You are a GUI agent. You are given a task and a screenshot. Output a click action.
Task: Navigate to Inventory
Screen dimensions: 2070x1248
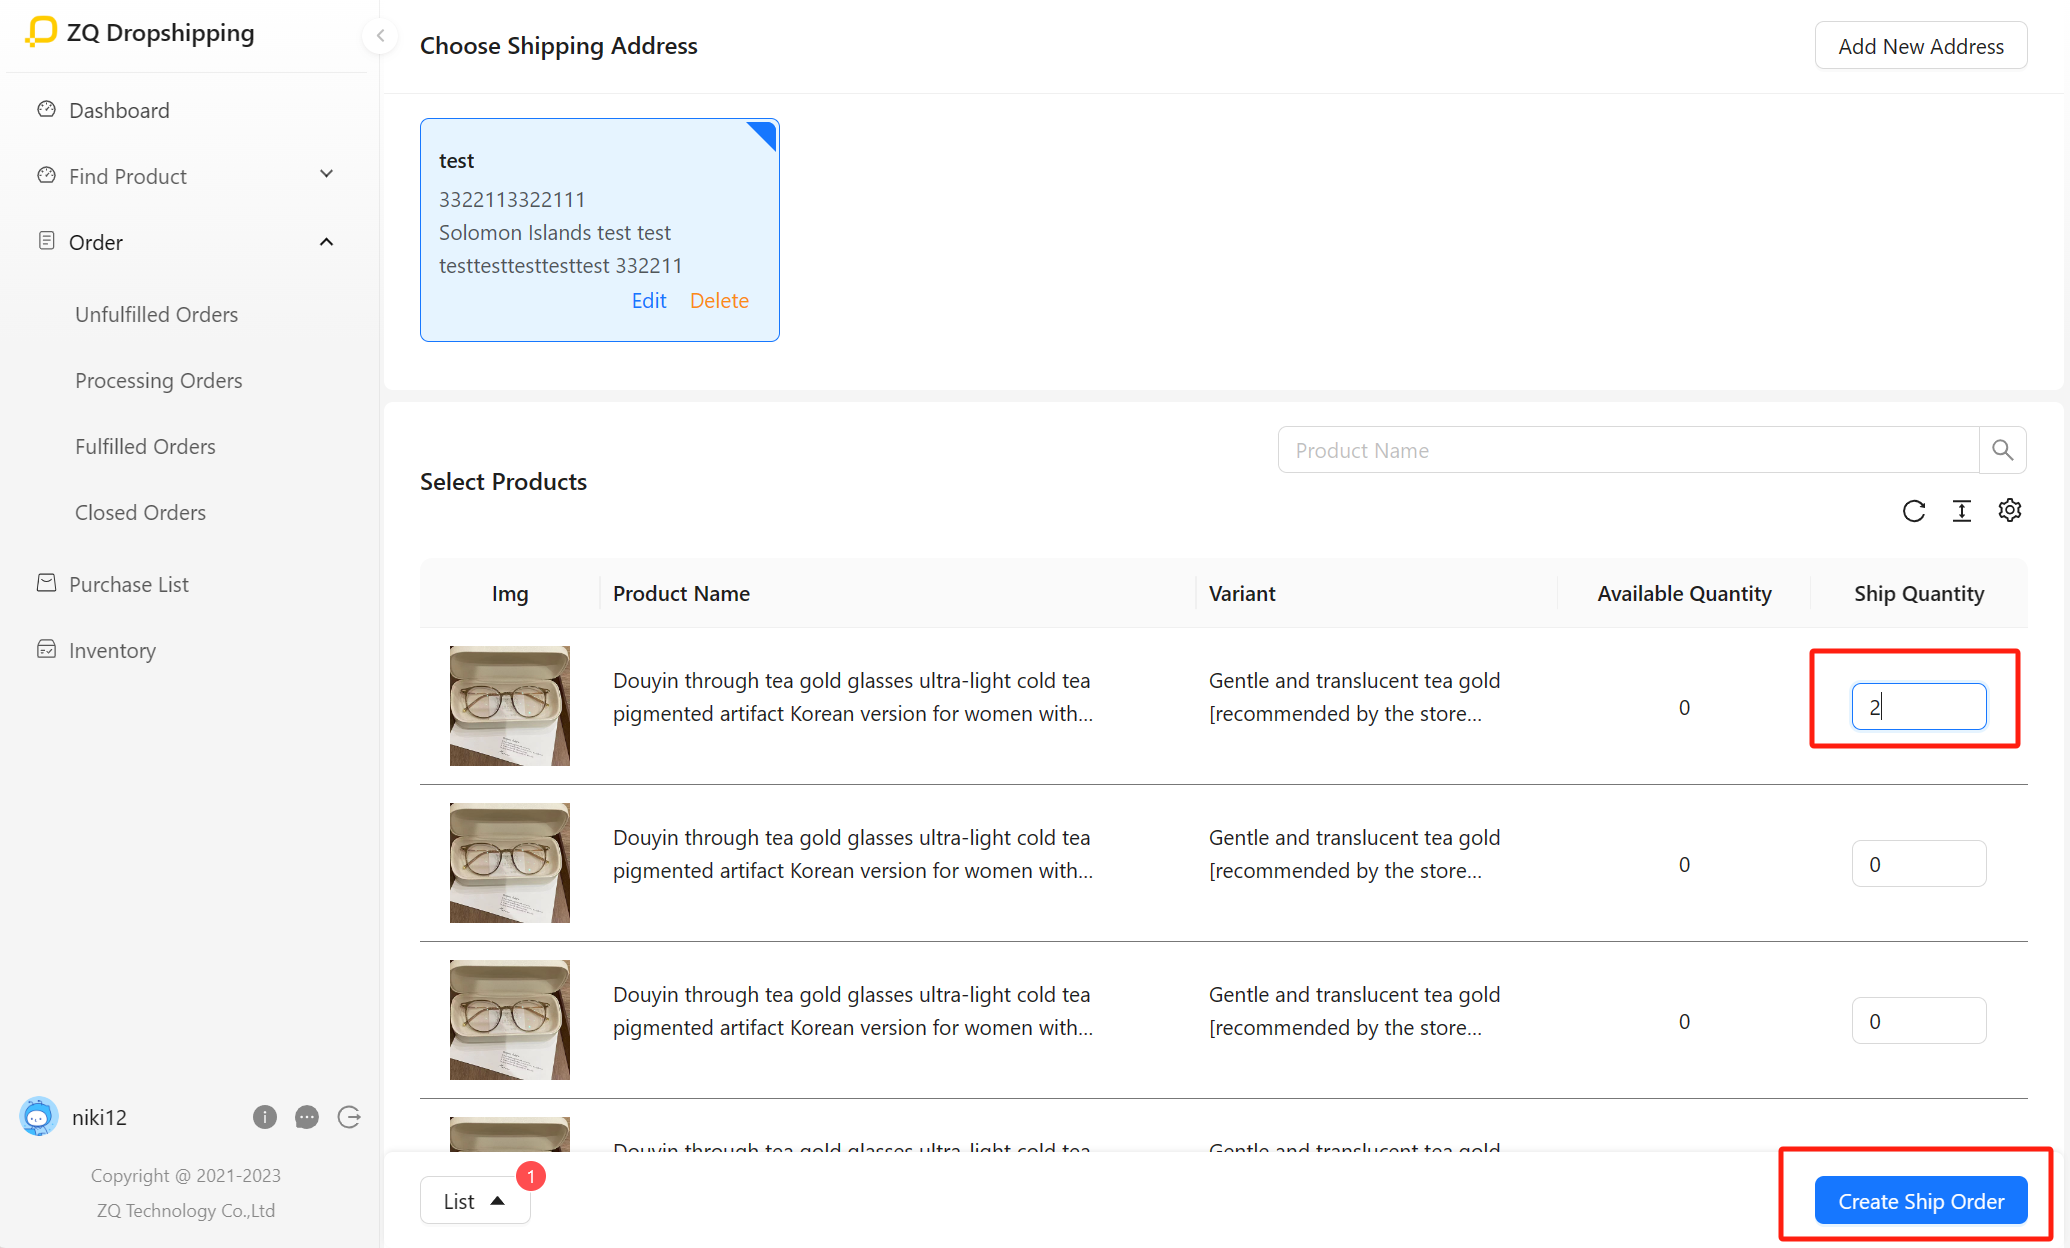(112, 650)
